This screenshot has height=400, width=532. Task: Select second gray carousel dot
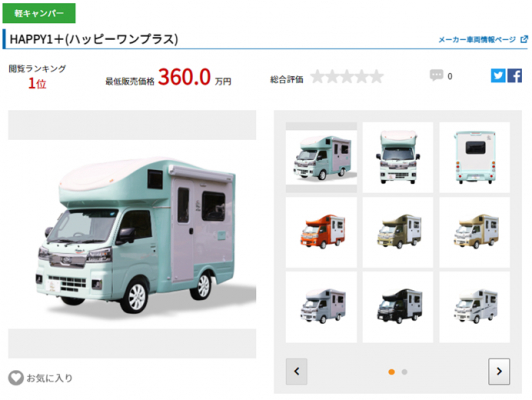[x=404, y=372]
